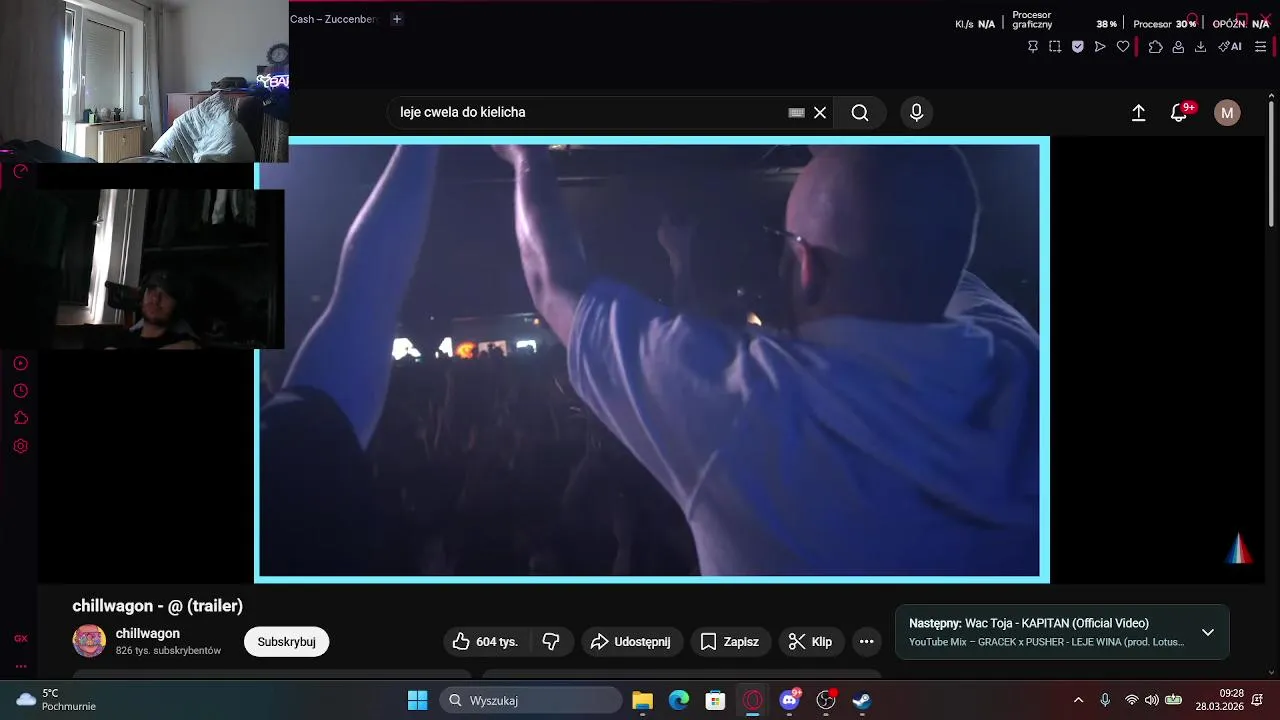Select the 'Cash – Zuccenberg' browser tab
1280x720 pixels.
click(x=333, y=19)
